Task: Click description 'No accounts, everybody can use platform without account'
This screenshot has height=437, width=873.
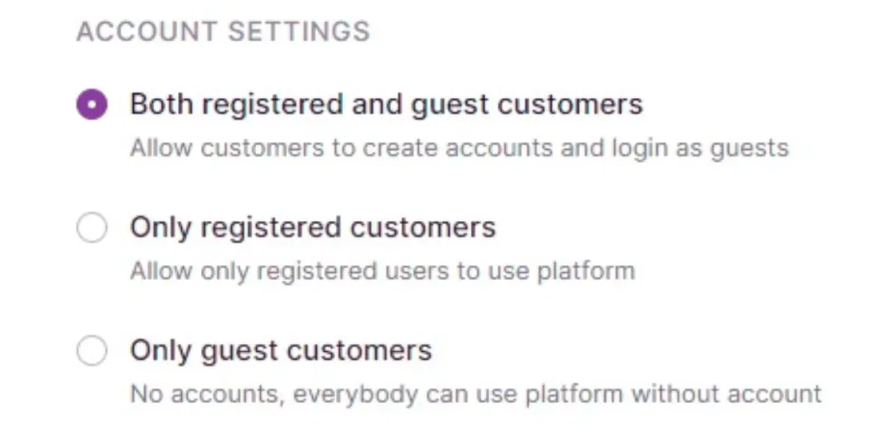Action: 475,394
